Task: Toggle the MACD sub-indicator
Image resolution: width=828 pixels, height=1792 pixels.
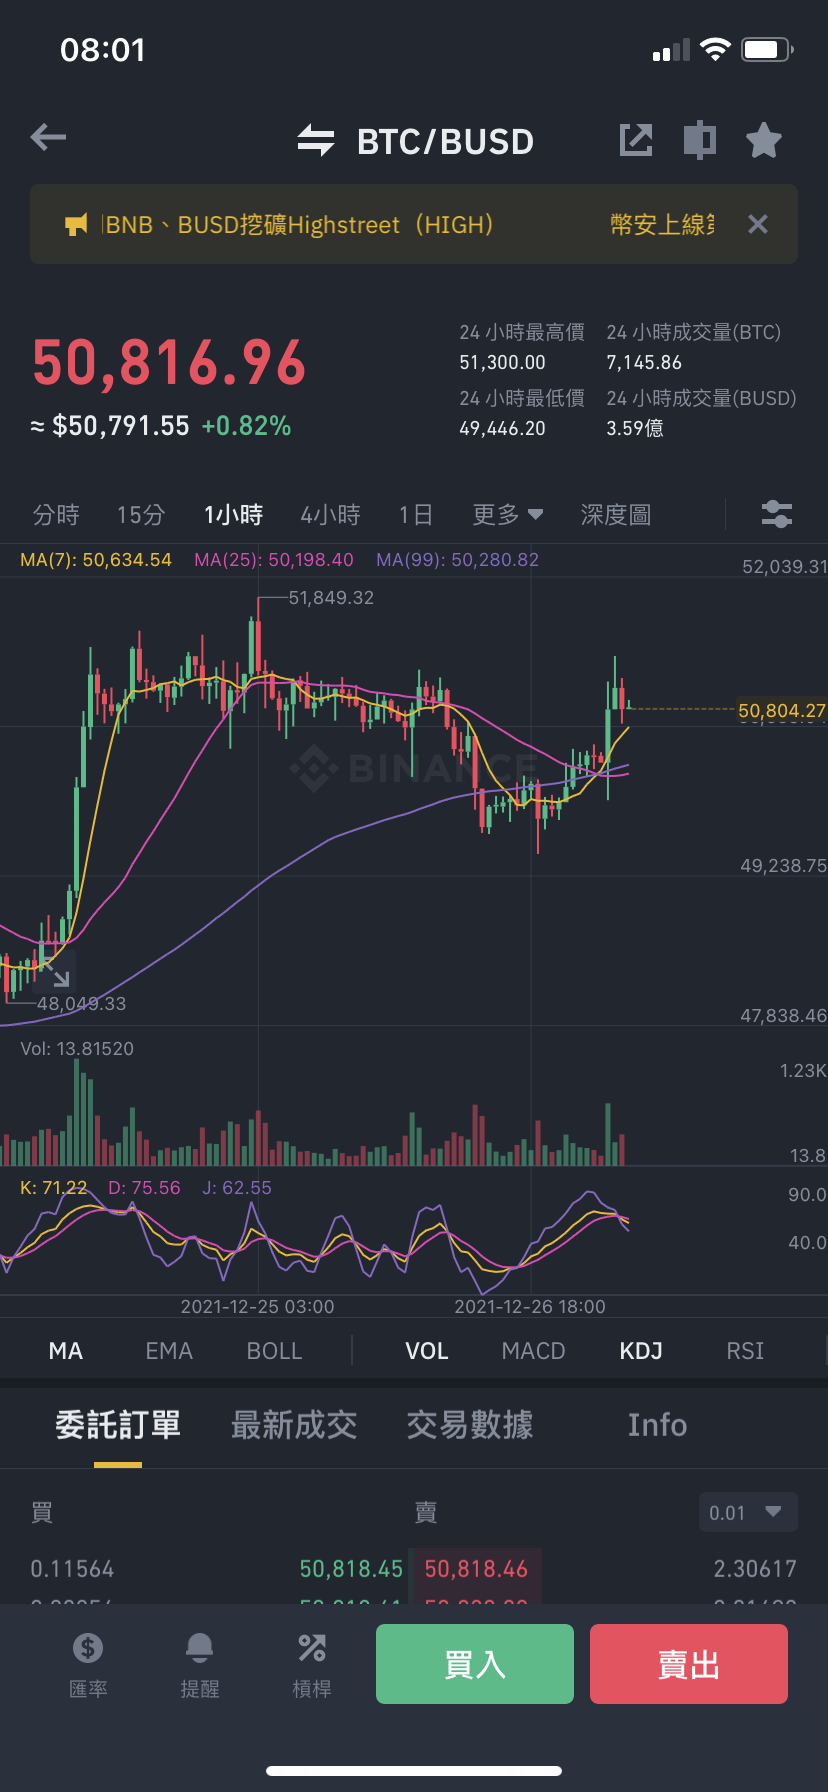Action: 534,1351
